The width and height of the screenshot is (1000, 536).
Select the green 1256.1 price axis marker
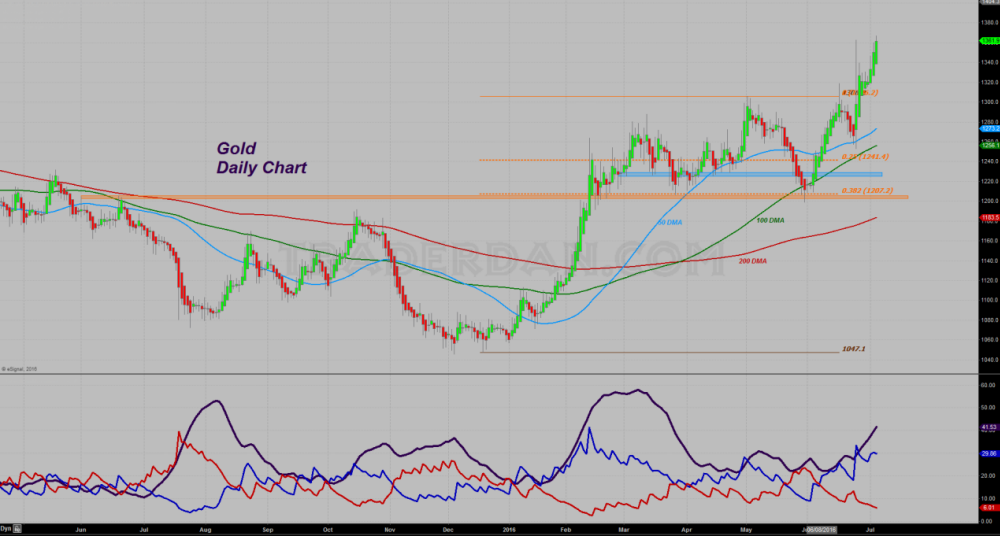988,145
